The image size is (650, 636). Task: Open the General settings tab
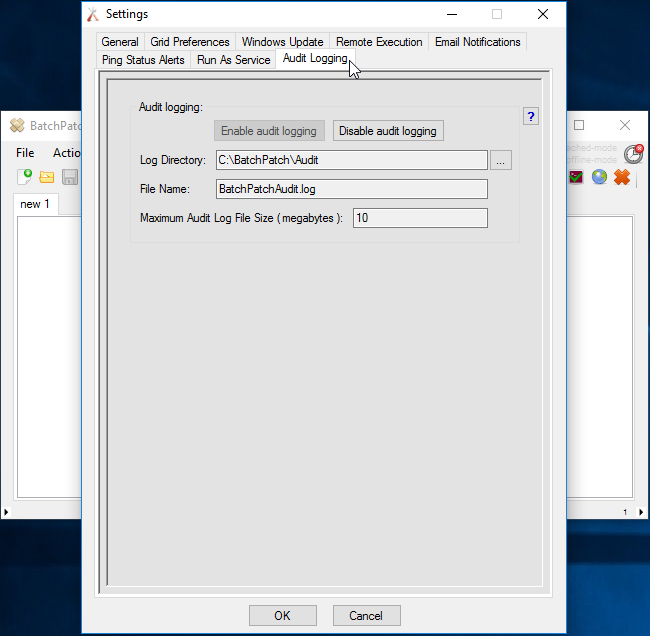(120, 42)
